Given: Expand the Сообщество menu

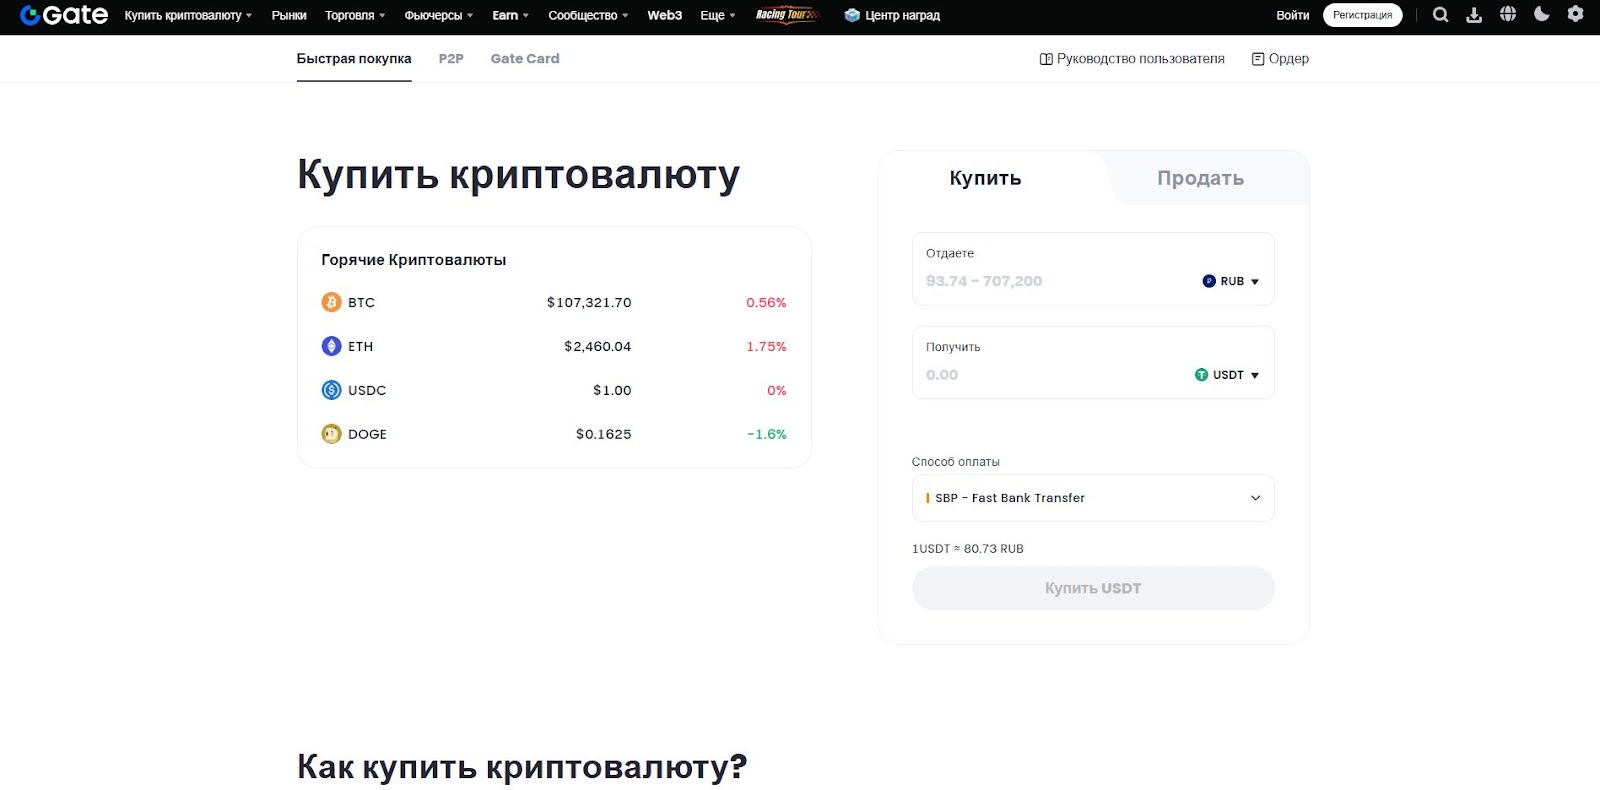Looking at the screenshot, I should [588, 15].
